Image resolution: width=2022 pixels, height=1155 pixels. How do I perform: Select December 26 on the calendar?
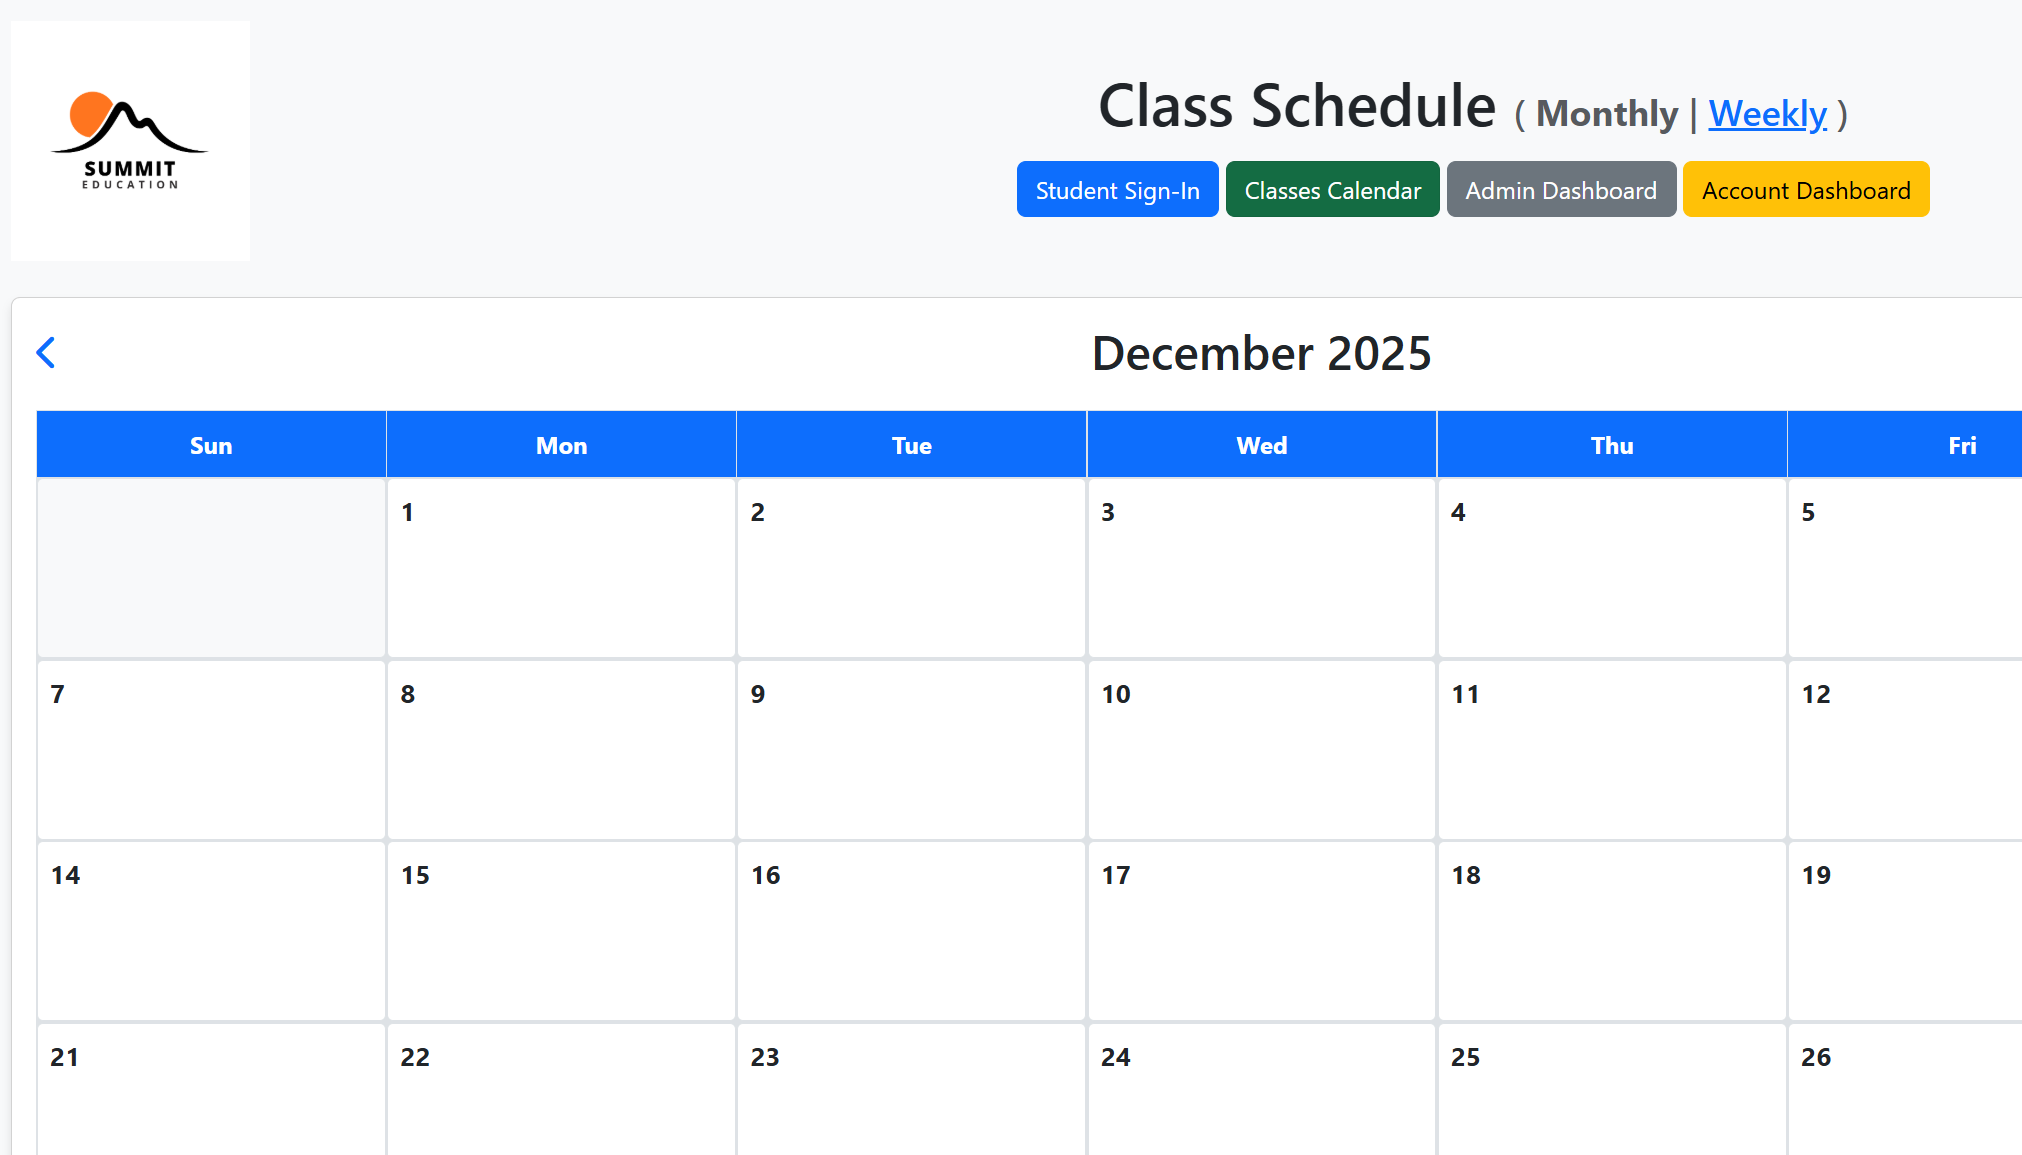tap(1900, 1090)
